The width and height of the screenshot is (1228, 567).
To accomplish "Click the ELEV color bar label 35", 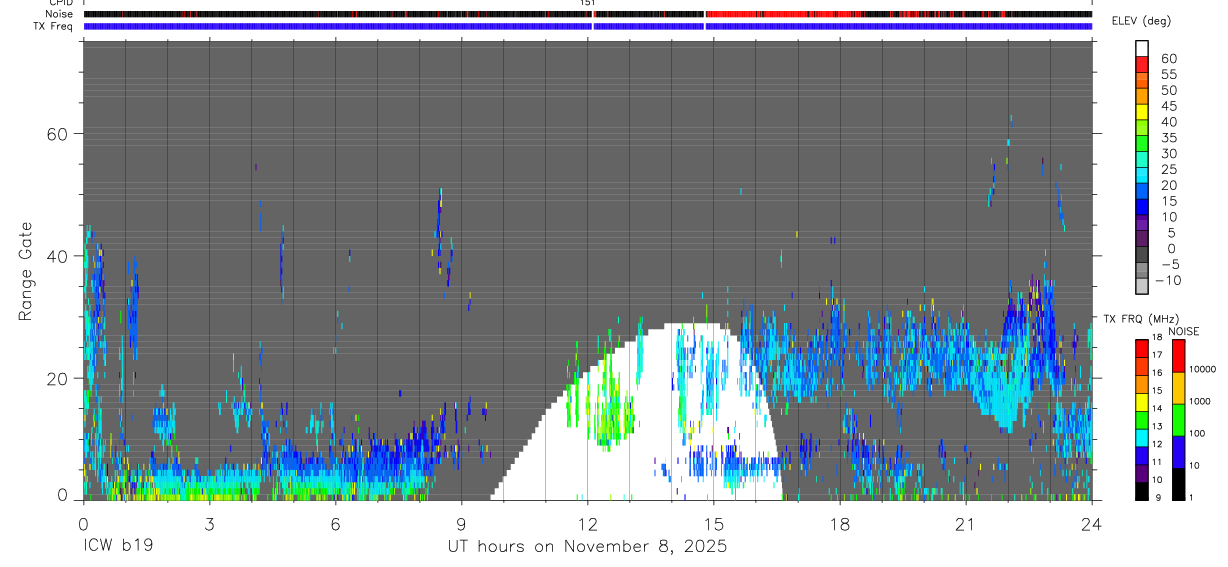I will [x=1168, y=138].
